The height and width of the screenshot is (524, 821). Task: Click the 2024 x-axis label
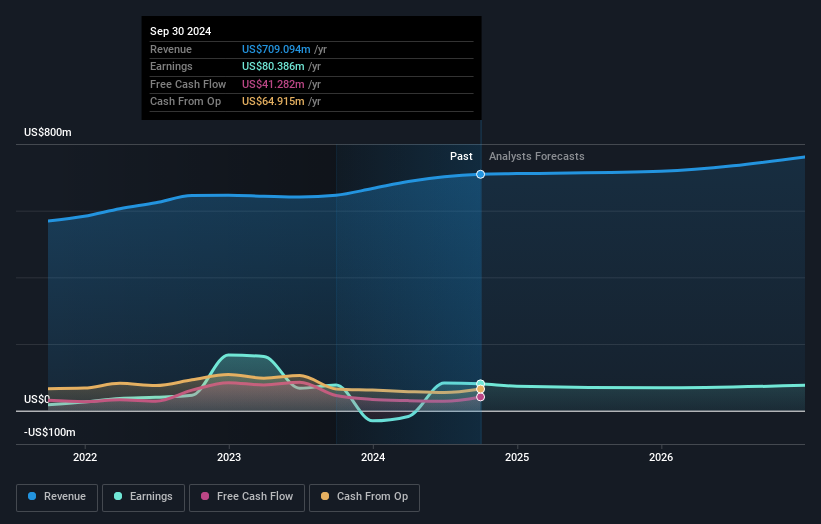373,458
